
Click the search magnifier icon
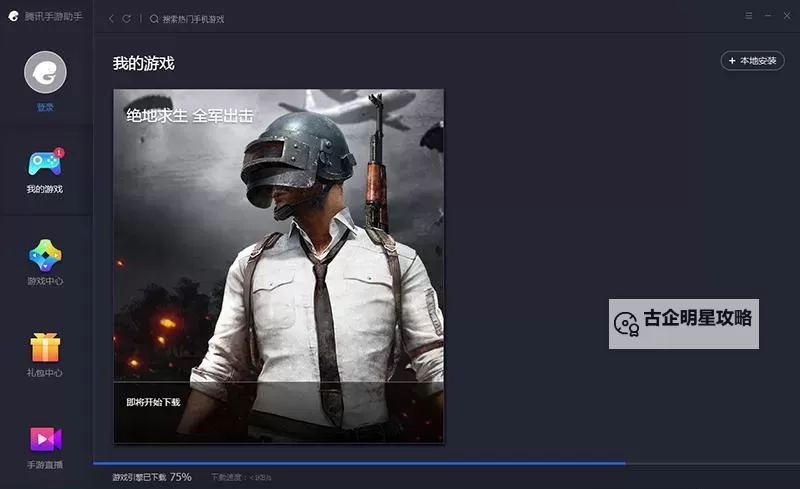(x=154, y=18)
